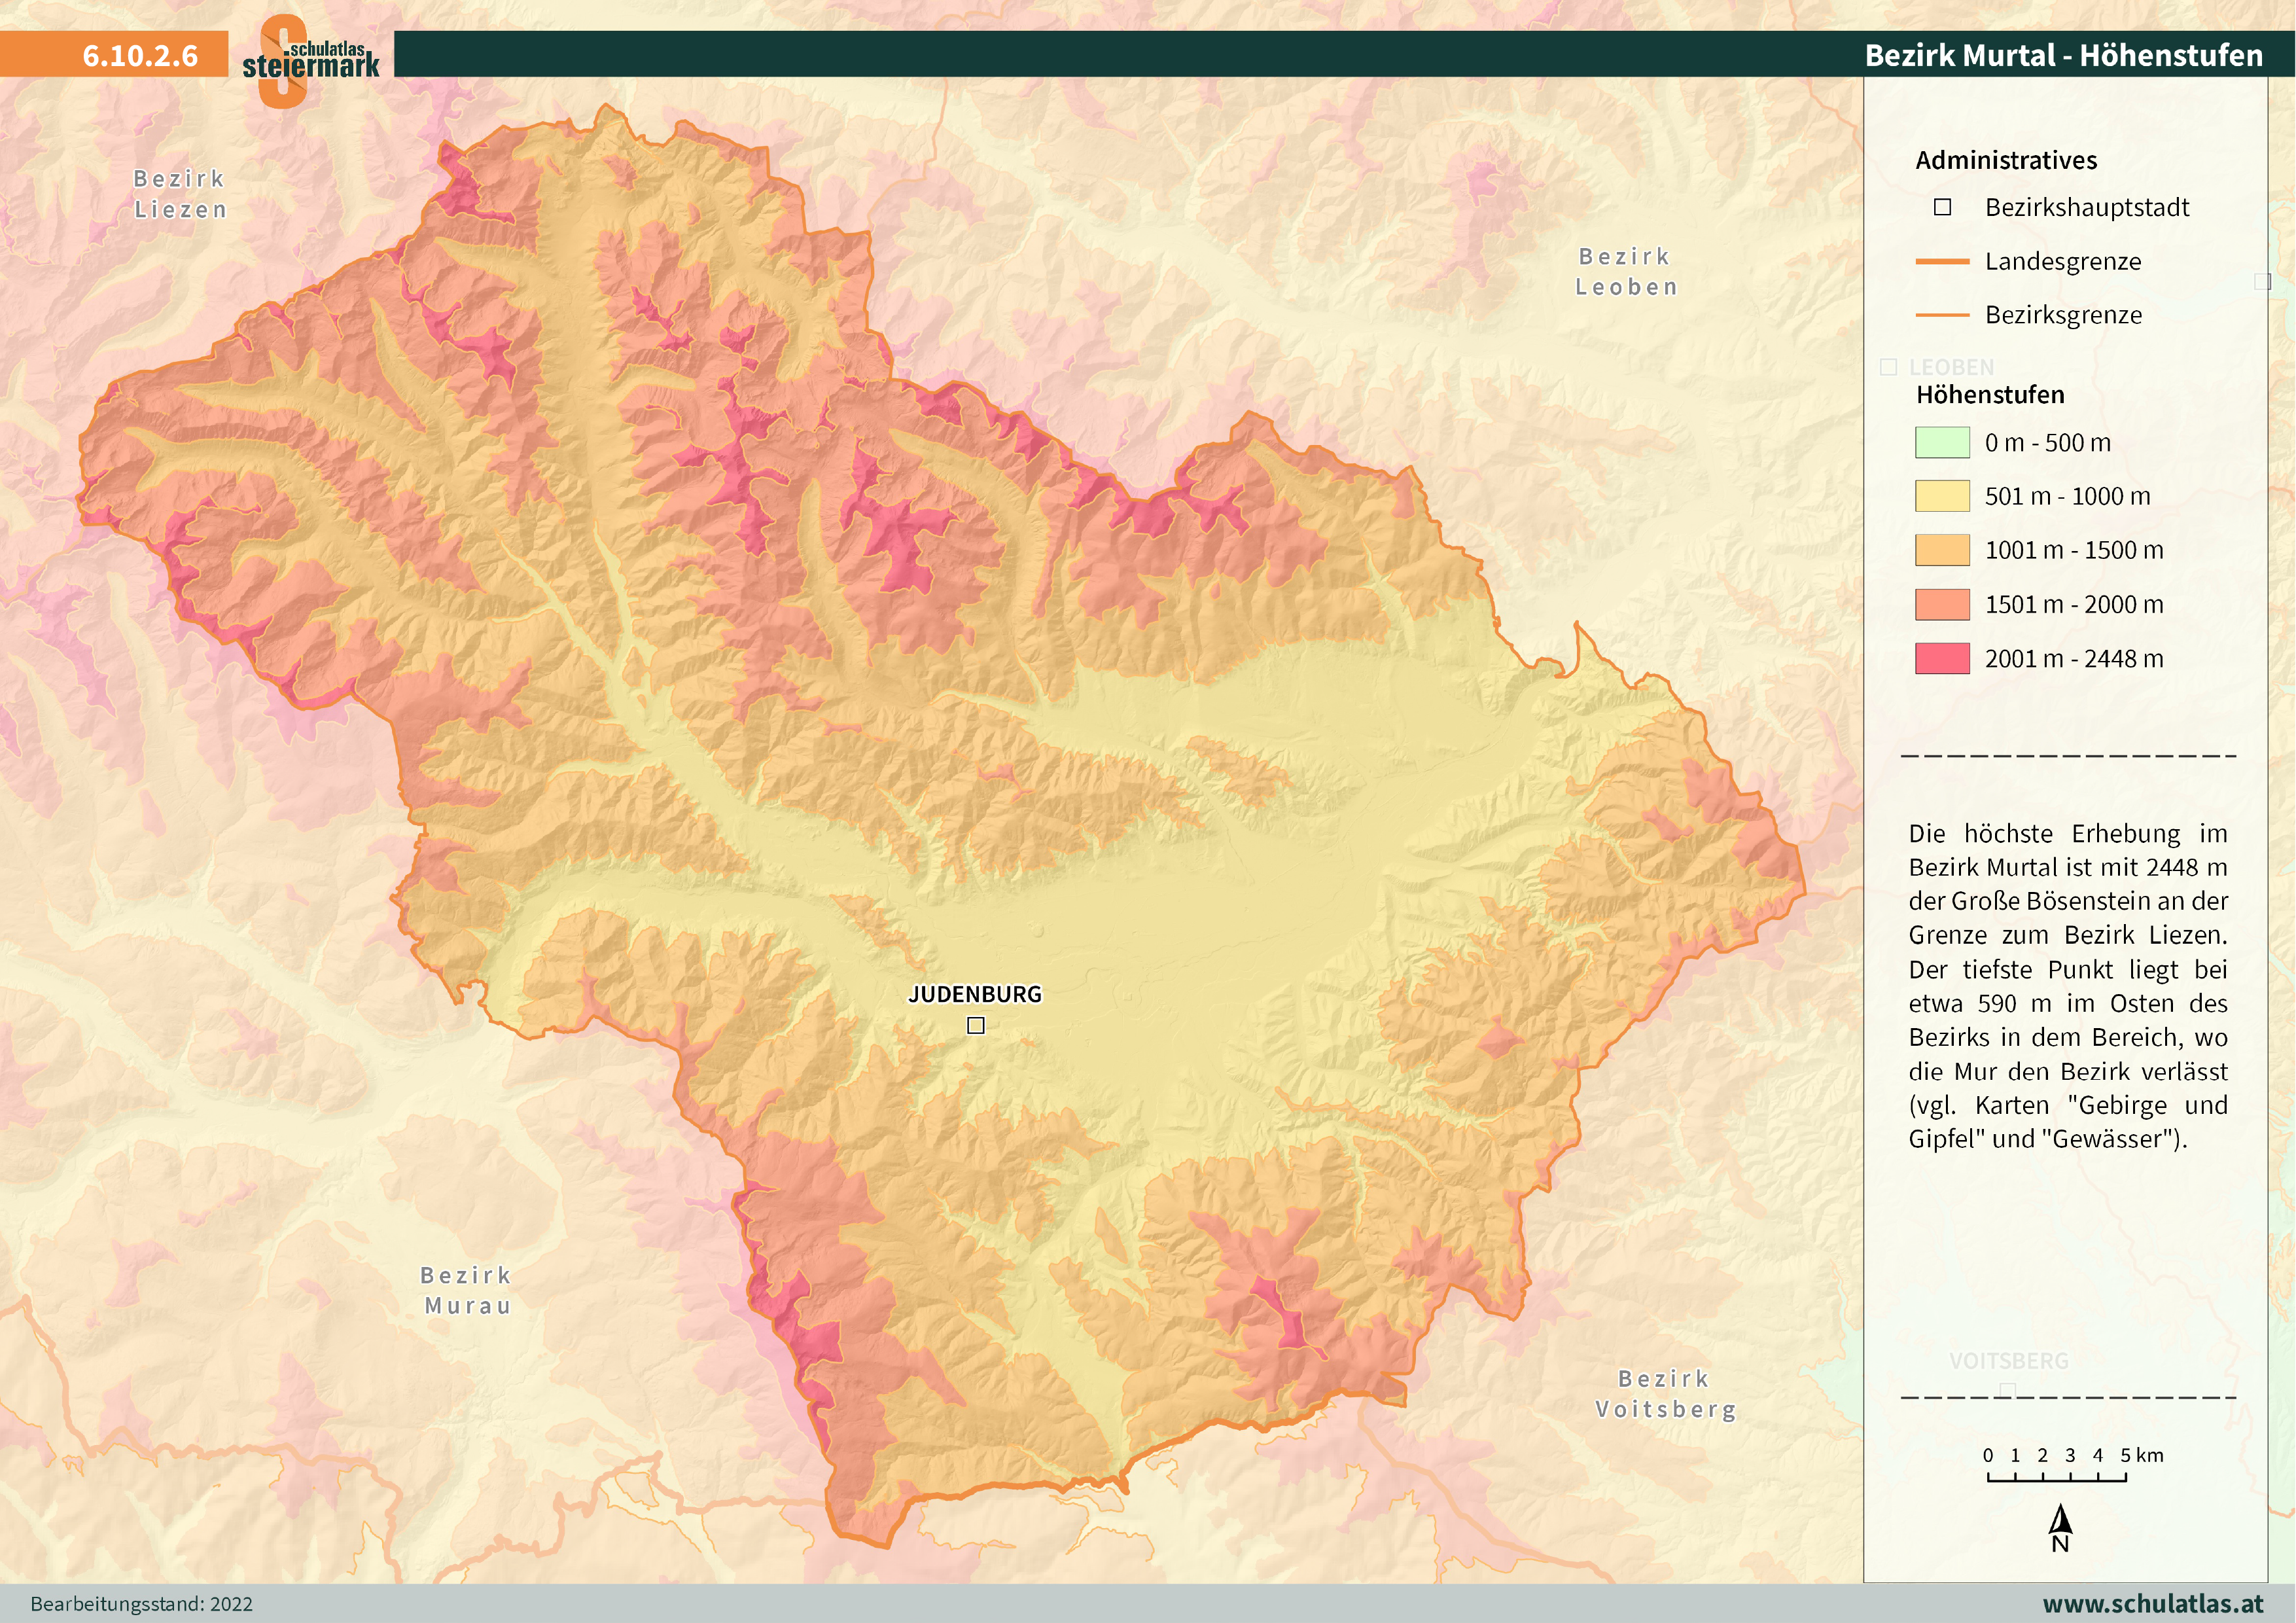Click the Bezirk Voitsberg map label
This screenshot has height=1623, width=2296.
coord(1665,1394)
